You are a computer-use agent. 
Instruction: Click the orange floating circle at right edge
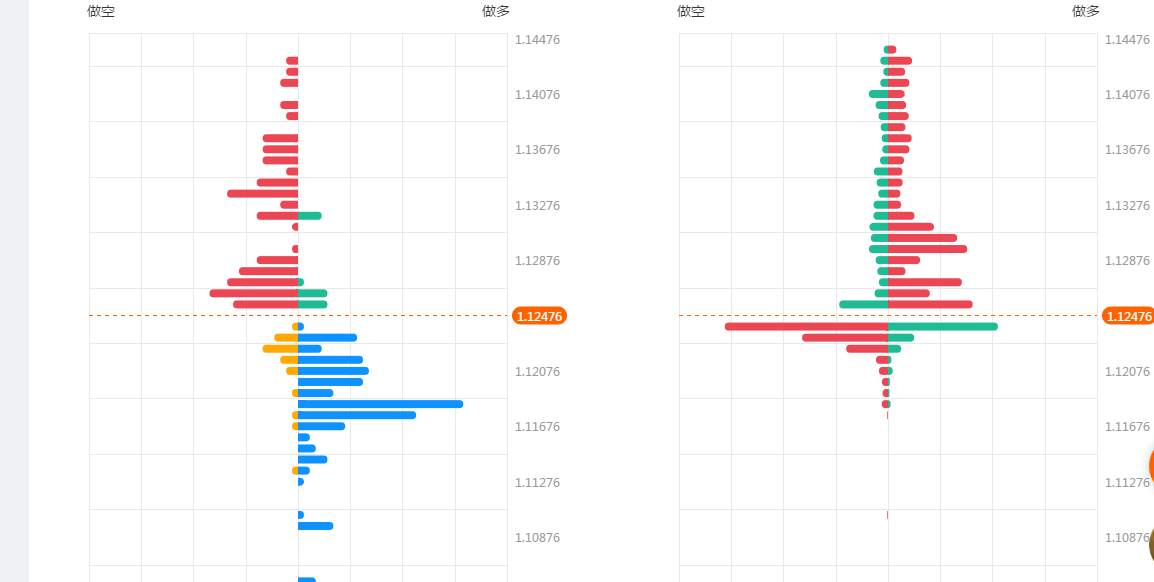tap(1151, 465)
